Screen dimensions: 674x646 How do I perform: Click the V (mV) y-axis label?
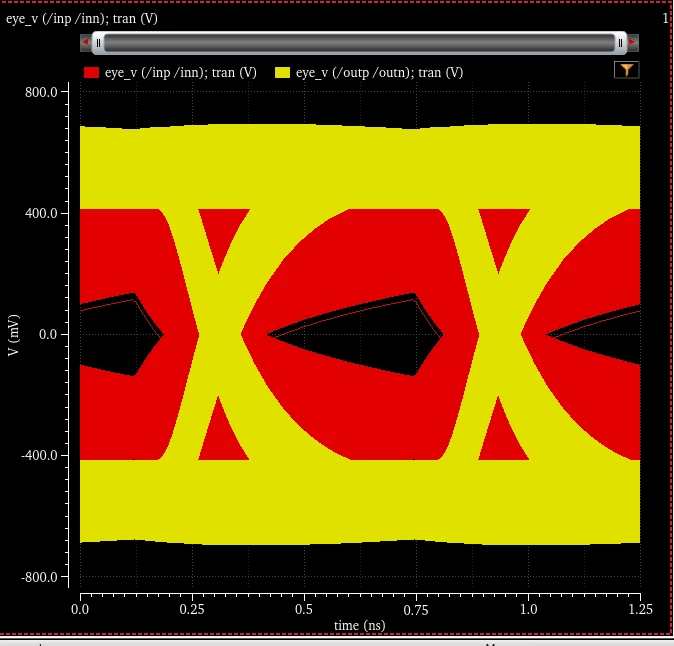pyautogui.click(x=13, y=335)
